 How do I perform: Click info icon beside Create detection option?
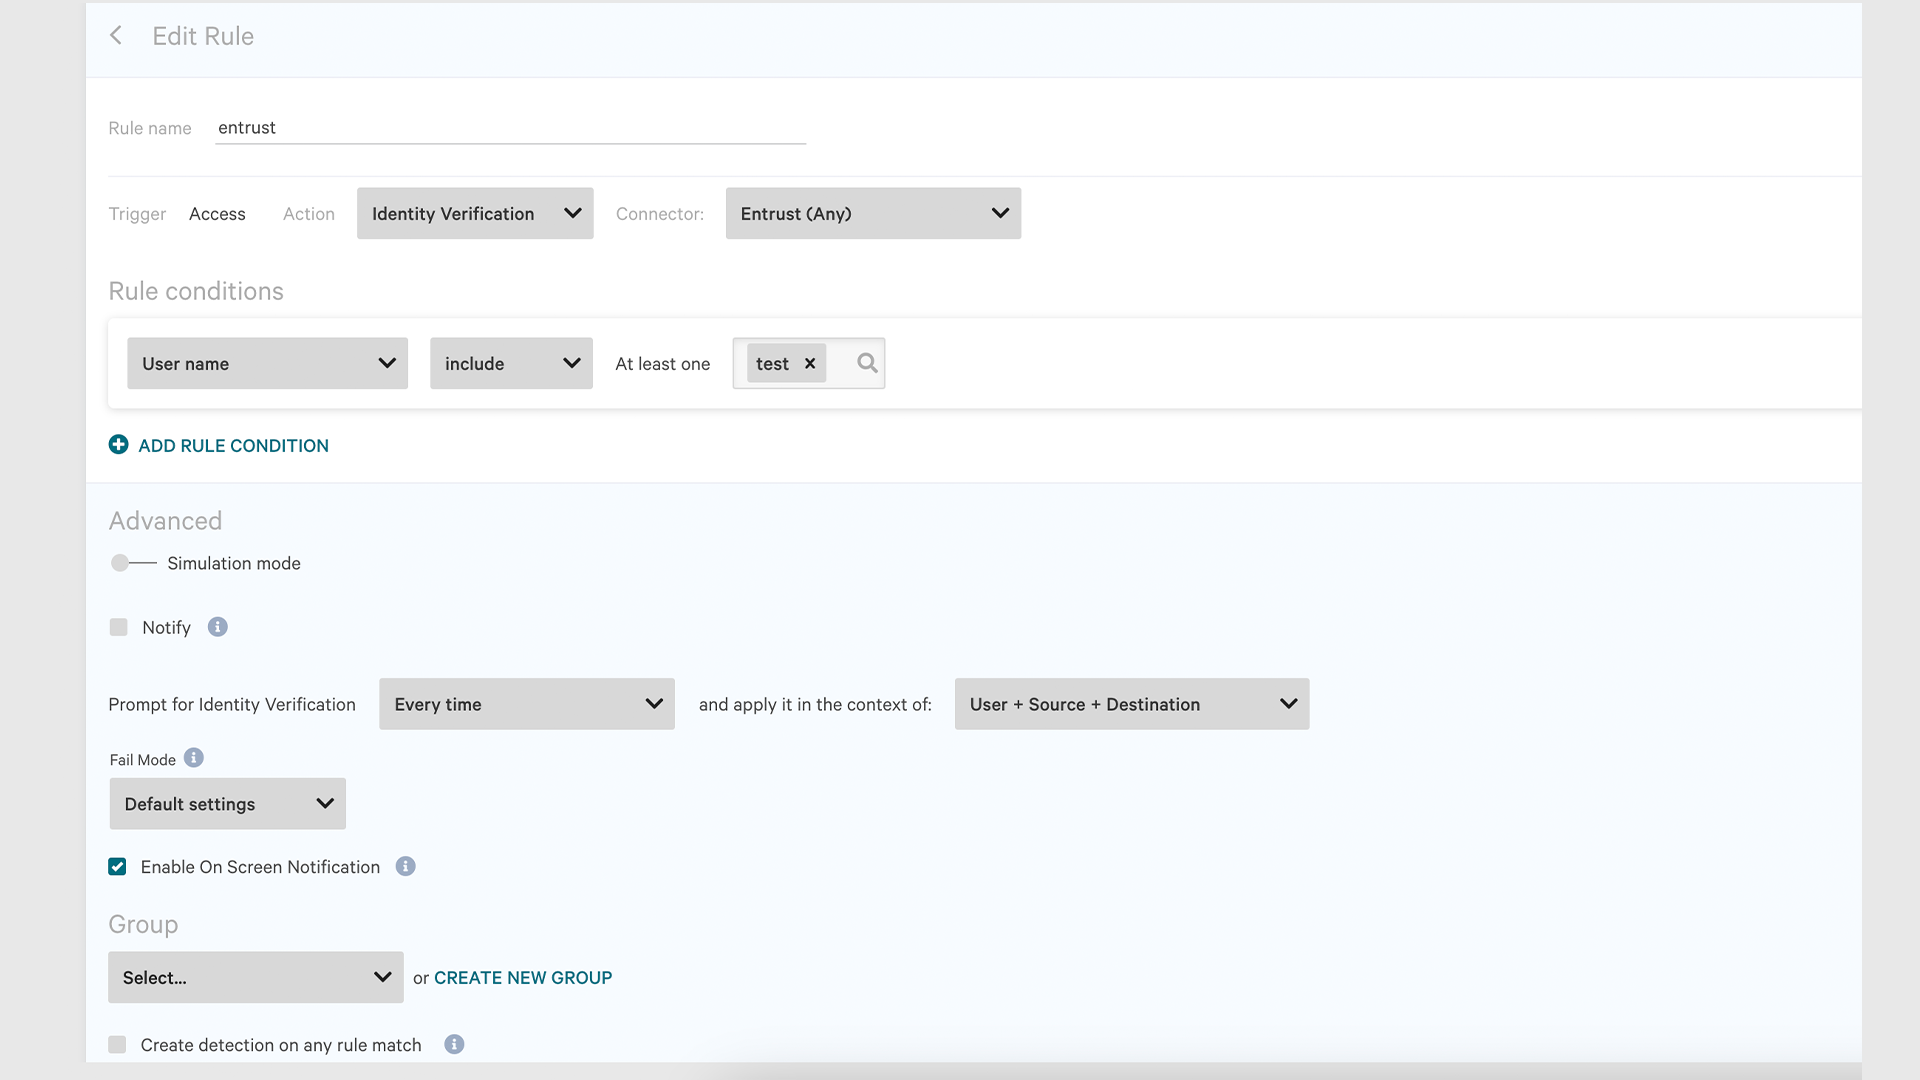pyautogui.click(x=454, y=1045)
